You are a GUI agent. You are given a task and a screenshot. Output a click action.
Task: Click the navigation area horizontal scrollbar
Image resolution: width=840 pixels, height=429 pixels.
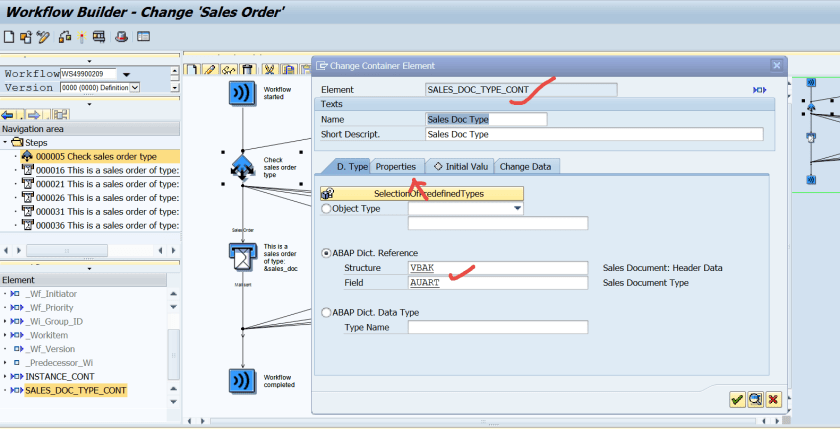click(66, 250)
